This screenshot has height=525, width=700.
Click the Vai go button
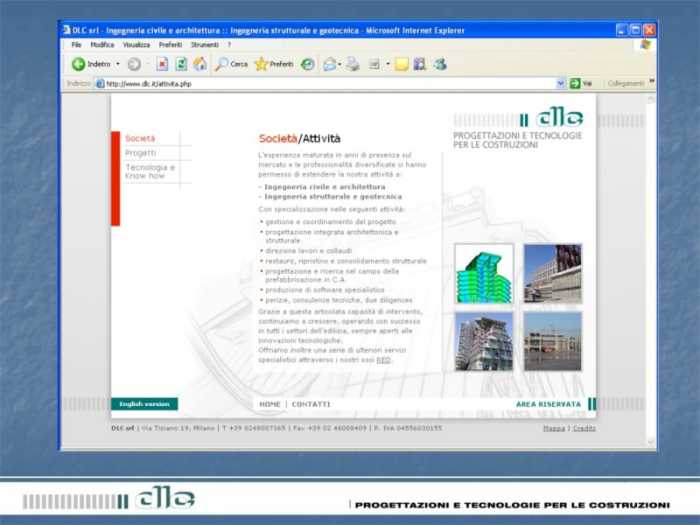pyautogui.click(x=582, y=84)
